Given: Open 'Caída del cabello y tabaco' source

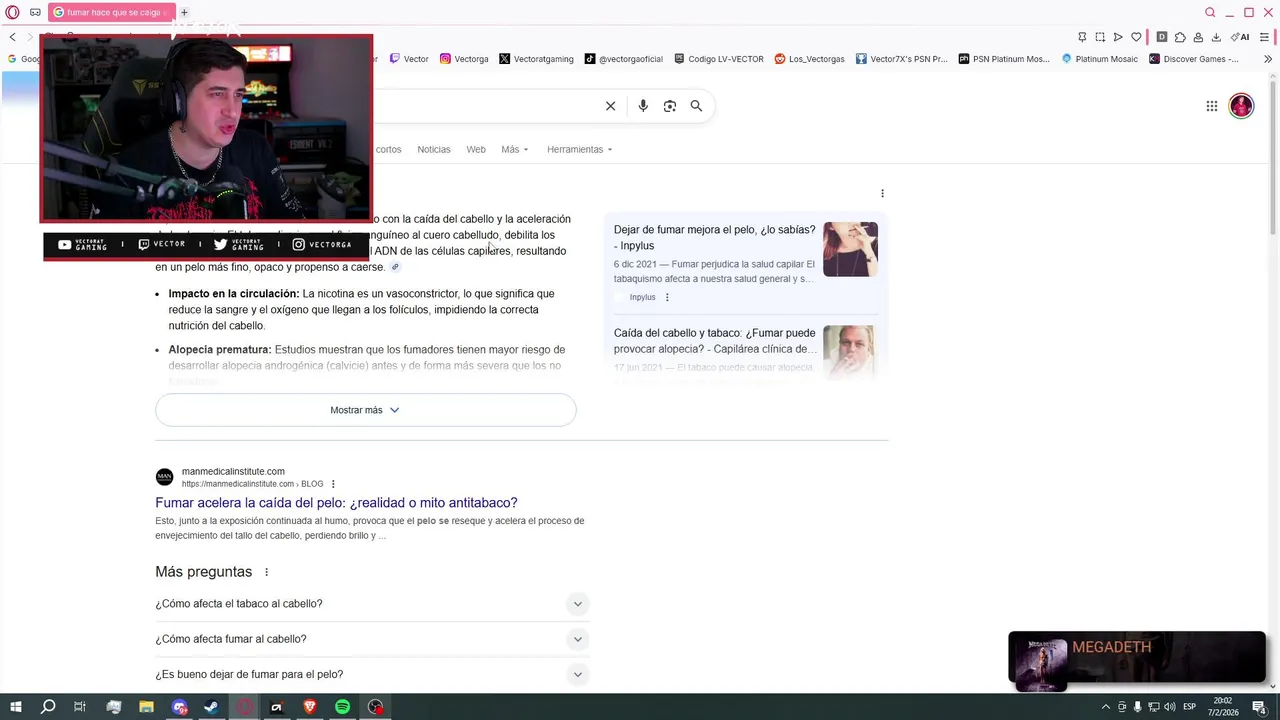Looking at the screenshot, I should (x=714, y=341).
